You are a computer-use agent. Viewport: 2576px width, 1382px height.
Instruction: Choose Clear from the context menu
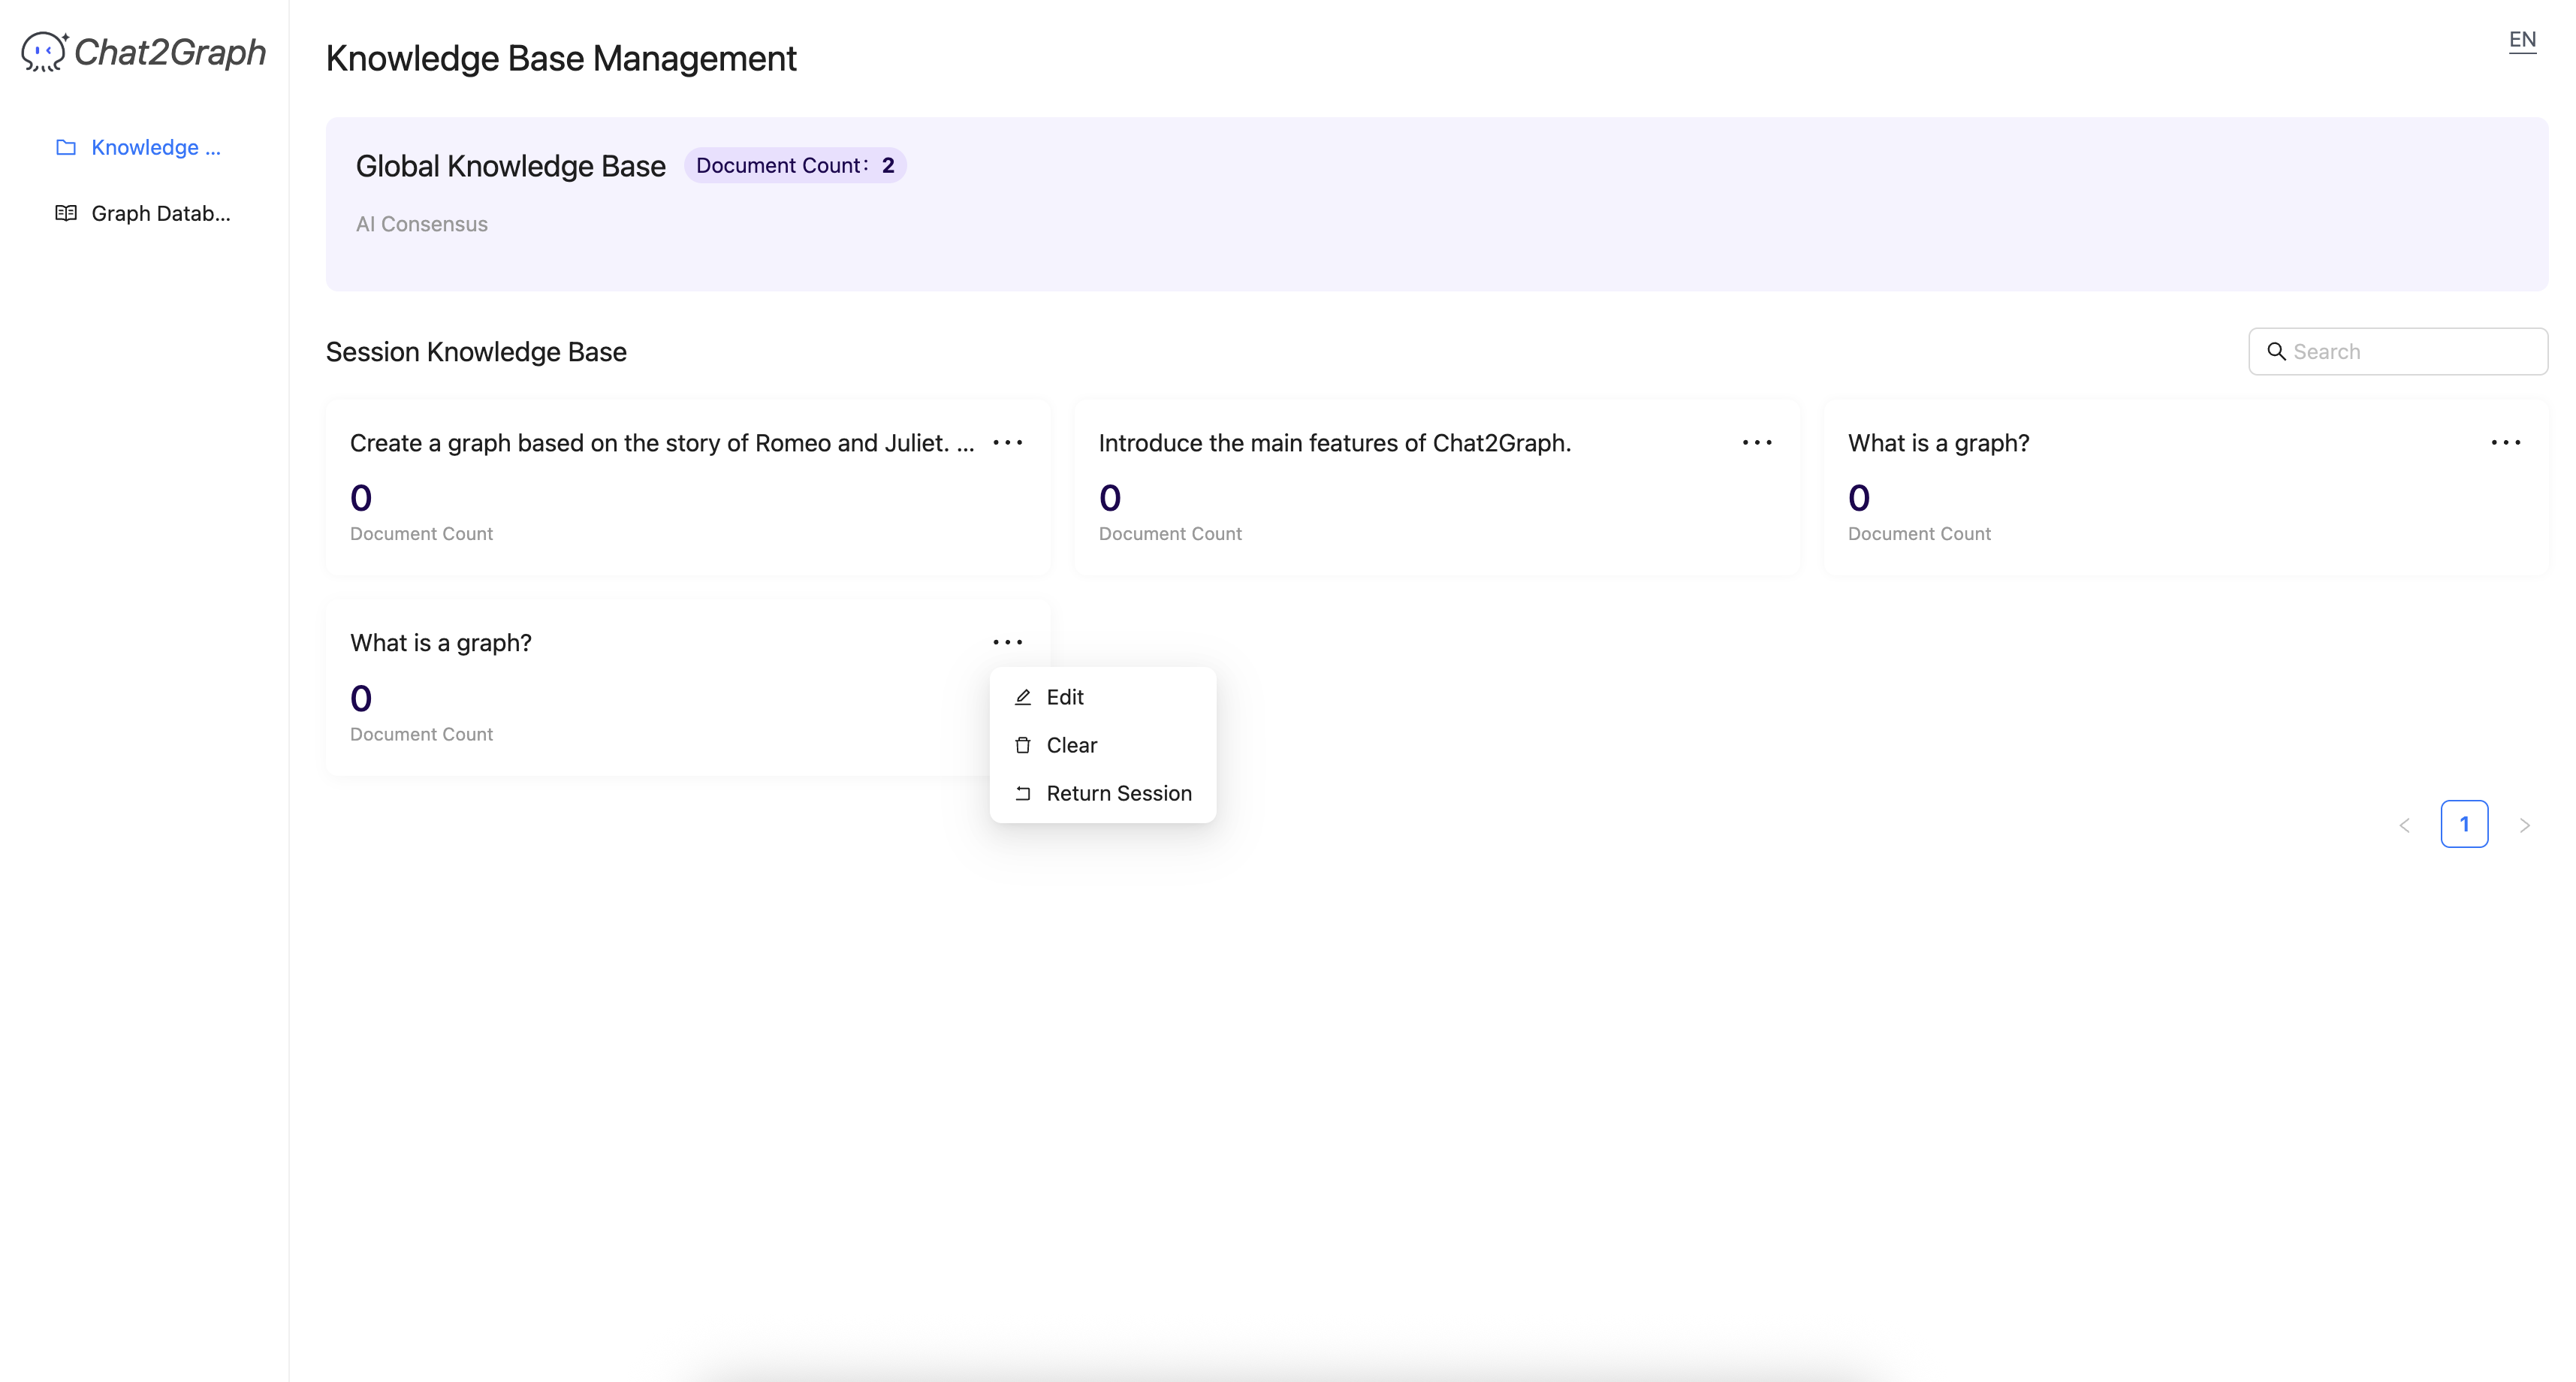click(x=1072, y=745)
